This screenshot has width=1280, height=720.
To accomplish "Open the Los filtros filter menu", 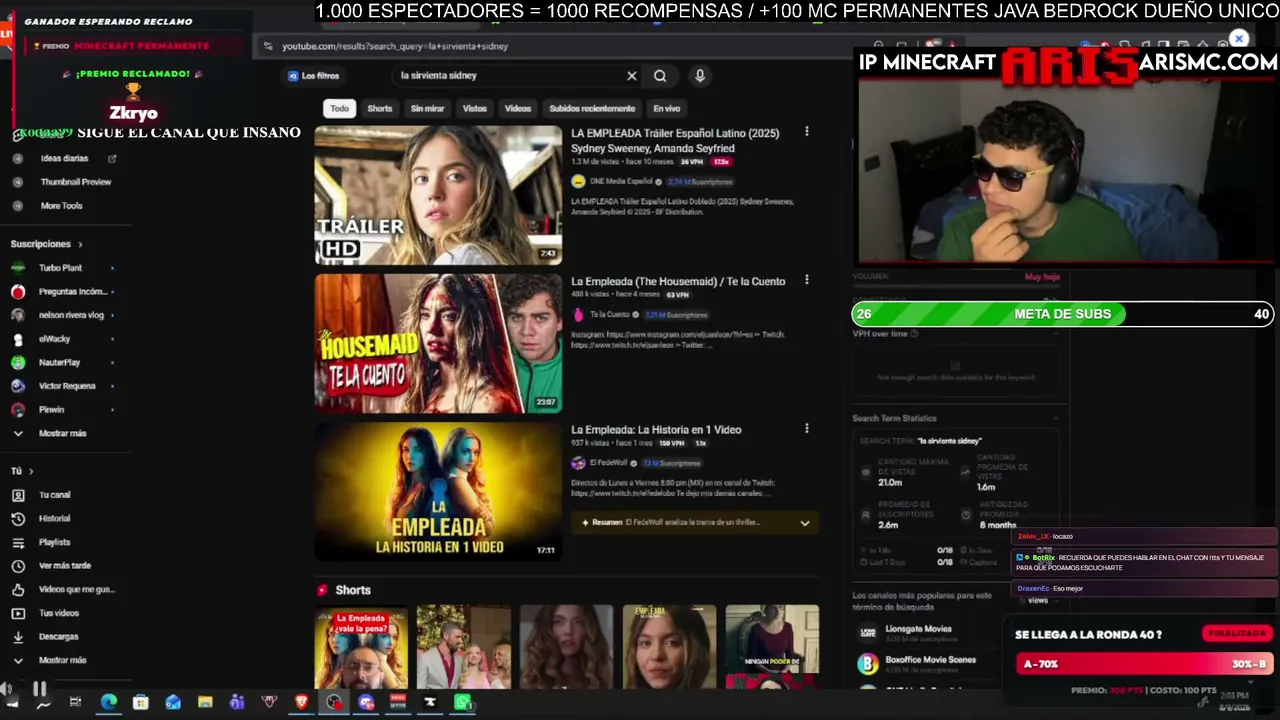I will click(x=314, y=76).
